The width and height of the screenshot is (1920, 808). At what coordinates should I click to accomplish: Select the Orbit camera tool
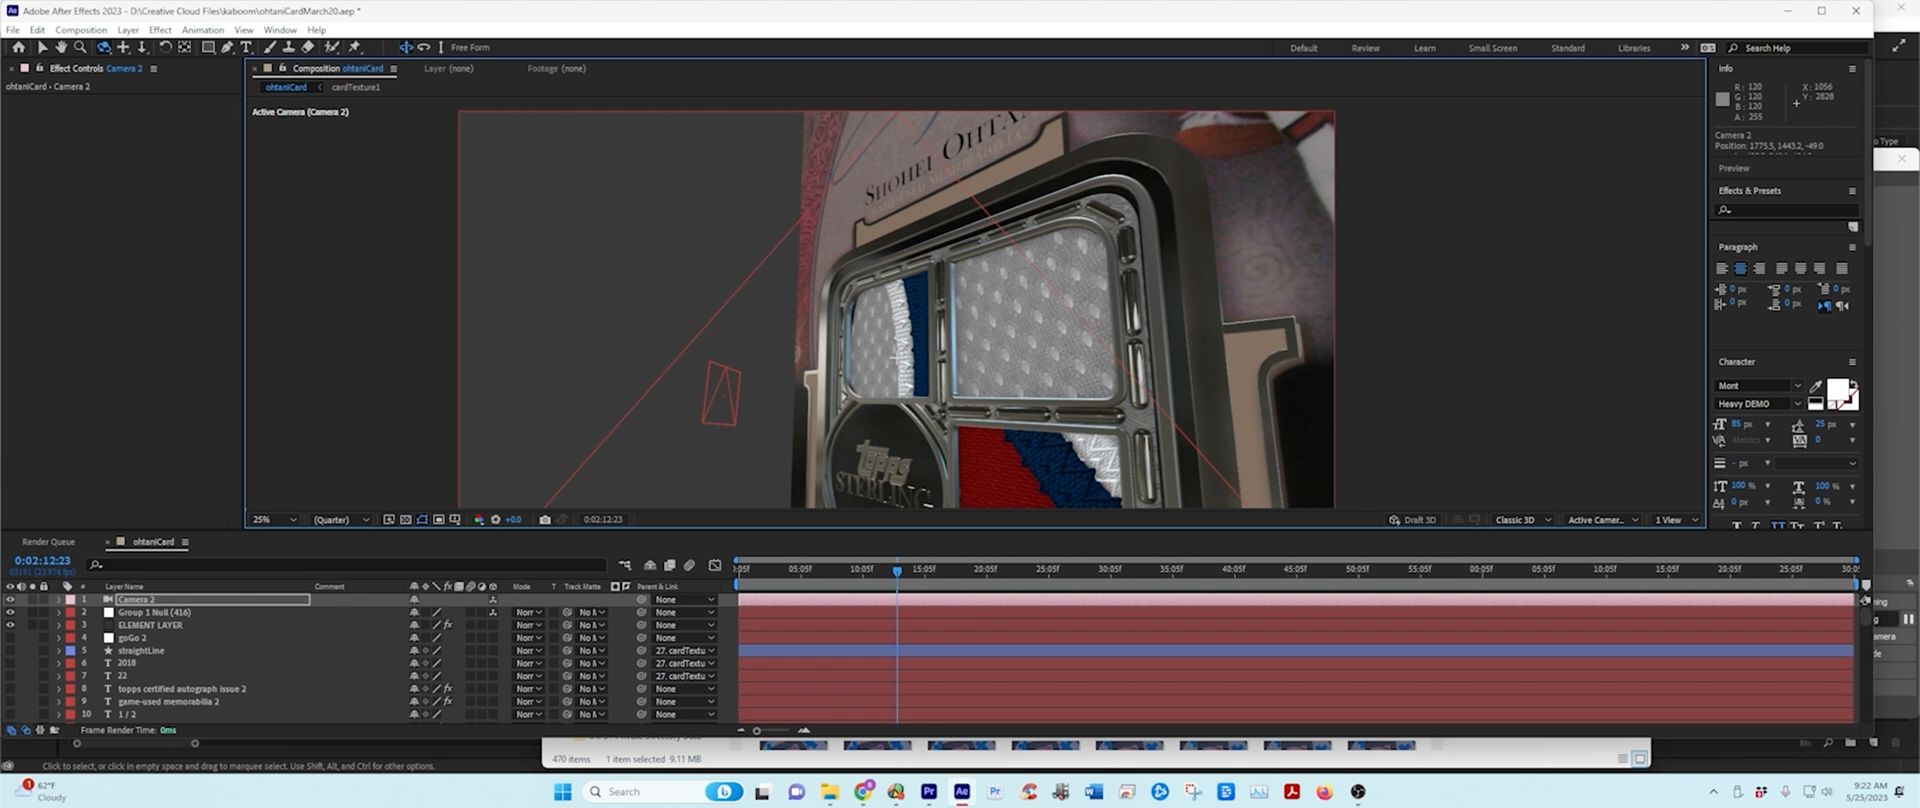click(x=103, y=47)
